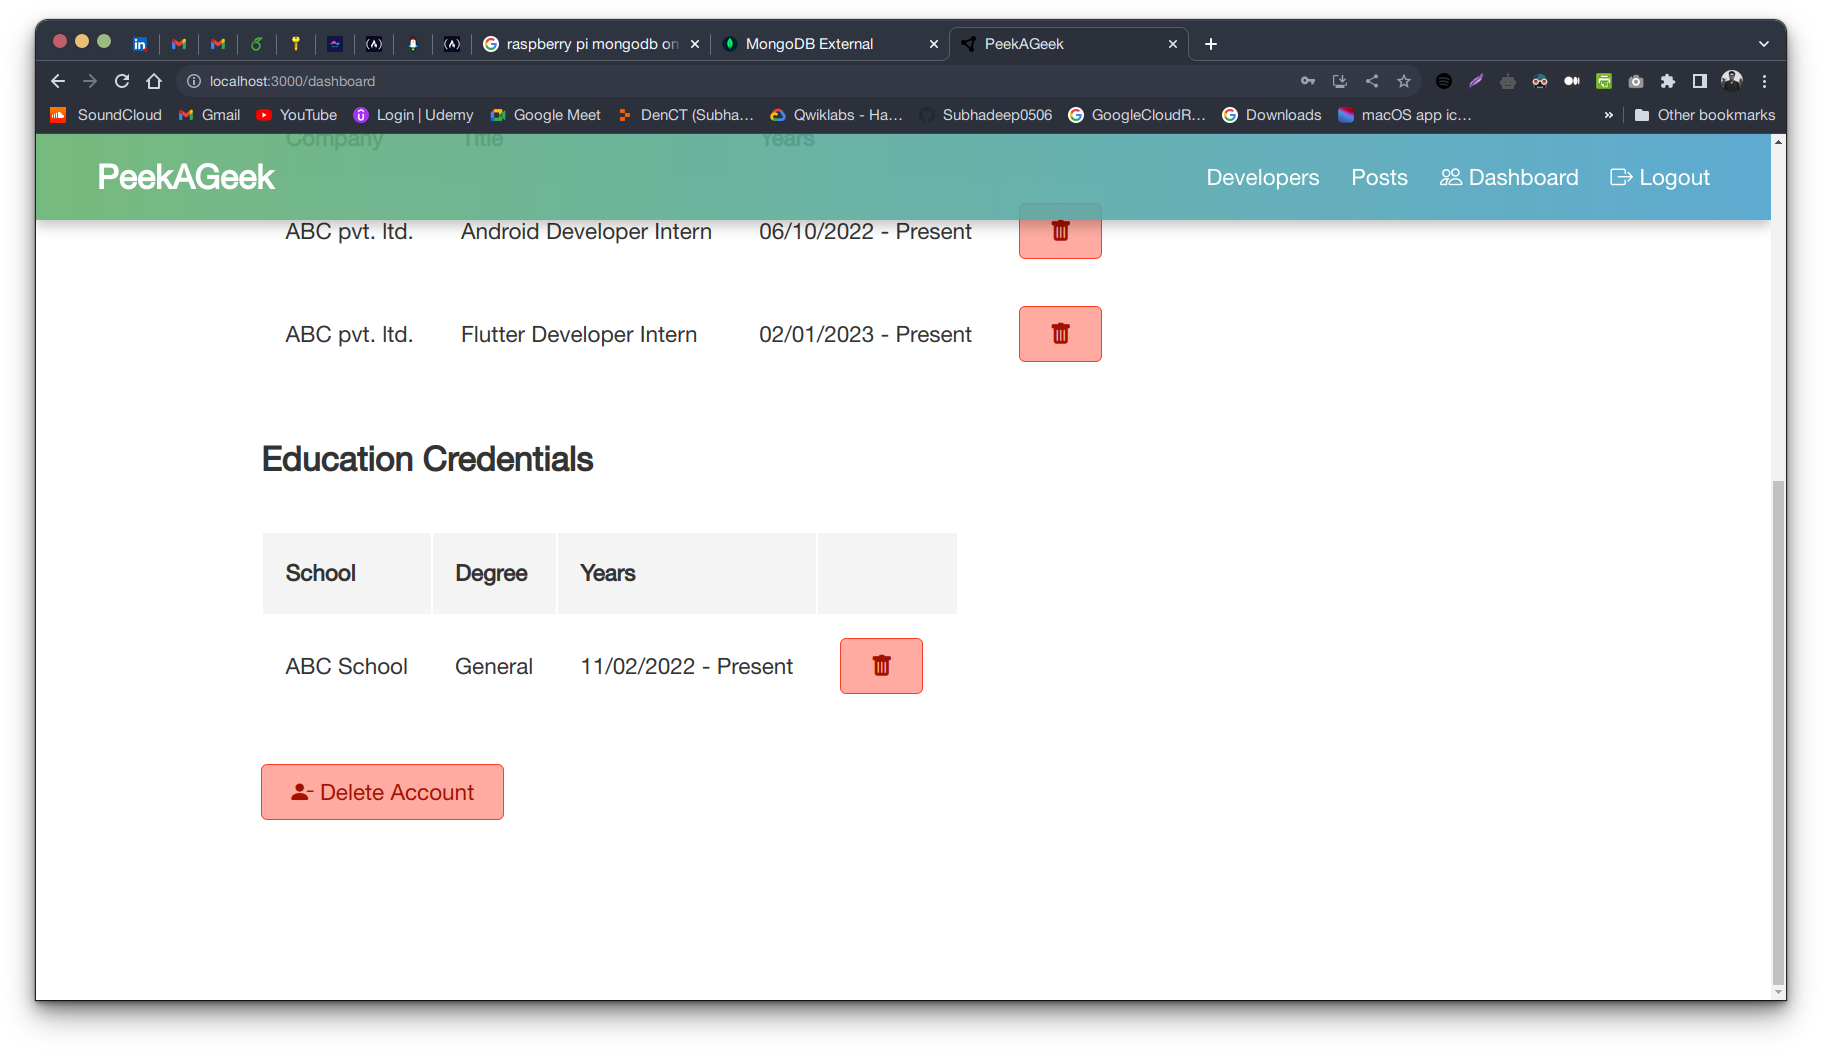Go to Dashboard in the navbar
The height and width of the screenshot is (1052, 1822).
pos(1509,177)
